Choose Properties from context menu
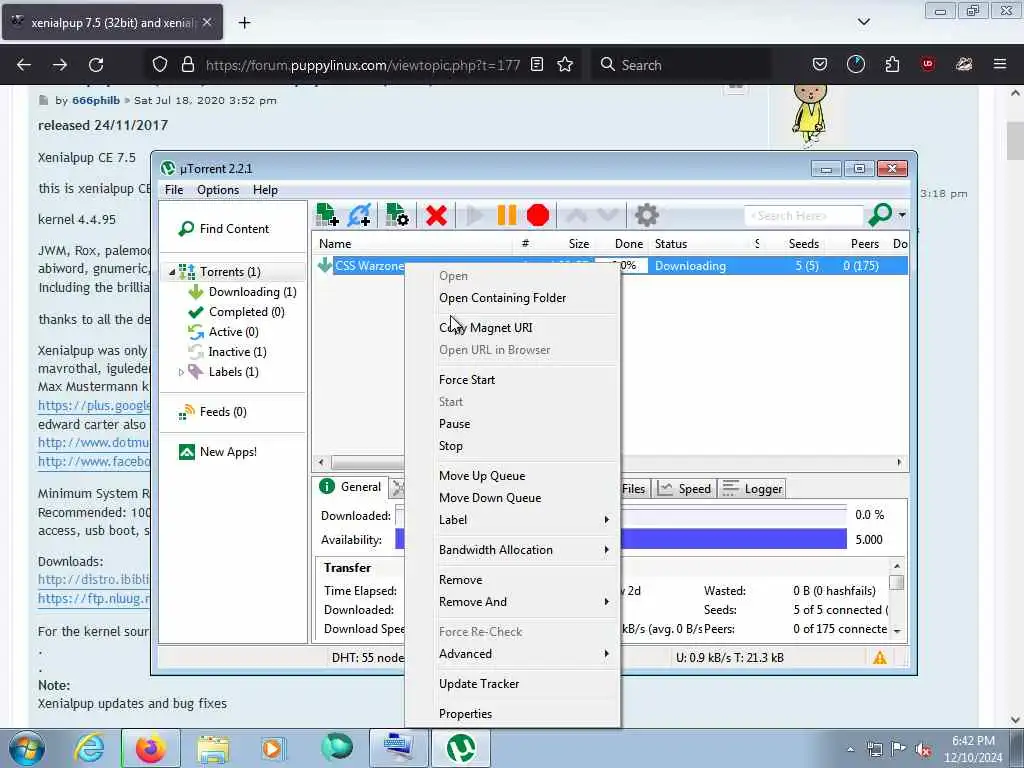Screen dimensions: 1024x768 point(512,714)
